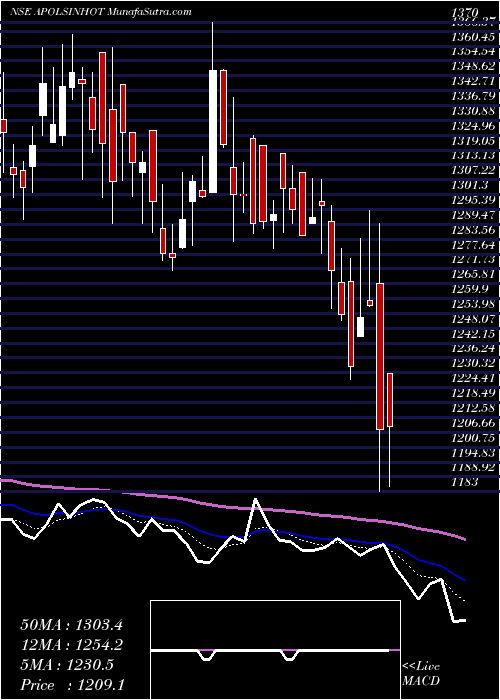Click the 1360.45 price axis label

click(x=474, y=37)
